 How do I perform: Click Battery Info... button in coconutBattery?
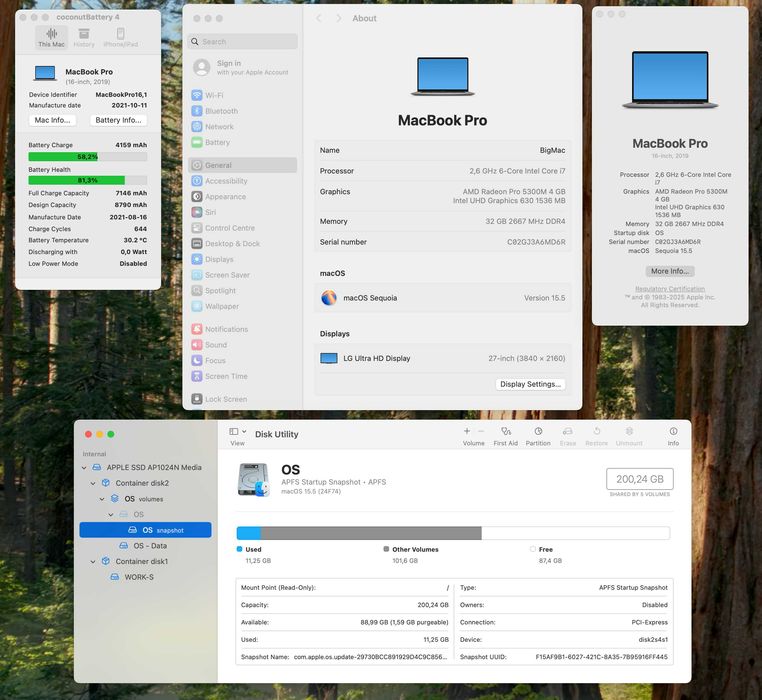click(x=118, y=120)
